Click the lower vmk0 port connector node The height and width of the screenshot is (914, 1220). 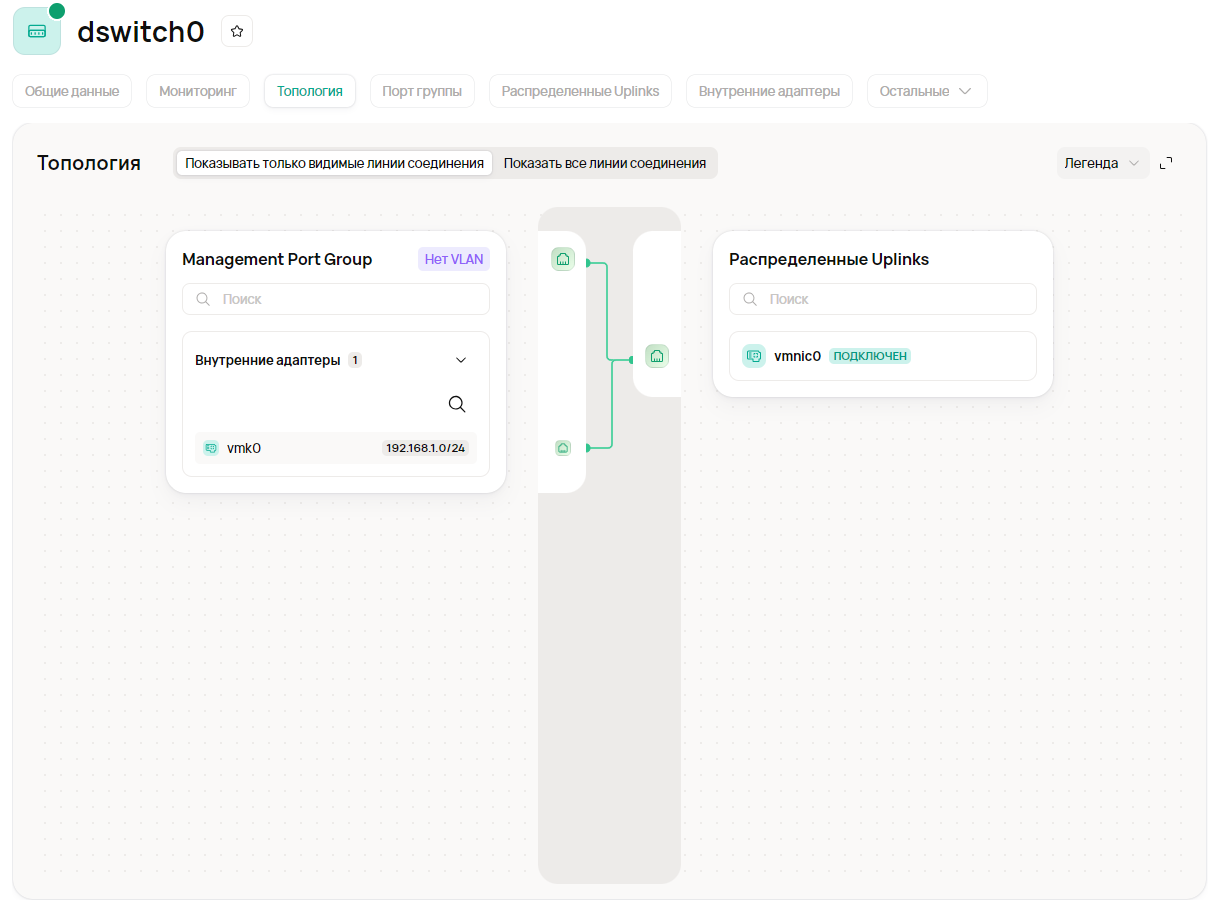click(563, 448)
